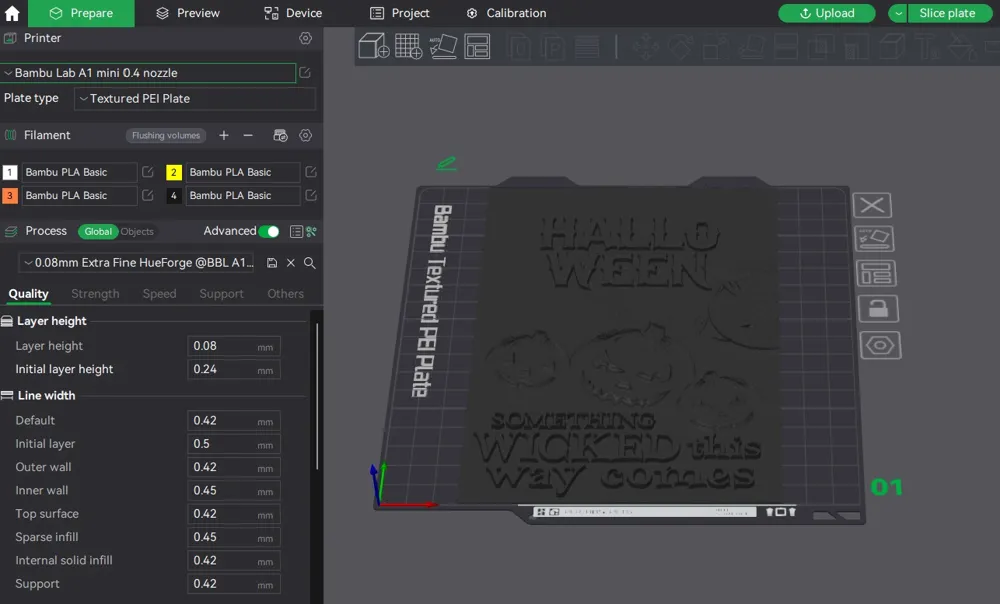1000x604 pixels.
Task: Arrange objects on plate 01
Action: [x=877, y=274]
